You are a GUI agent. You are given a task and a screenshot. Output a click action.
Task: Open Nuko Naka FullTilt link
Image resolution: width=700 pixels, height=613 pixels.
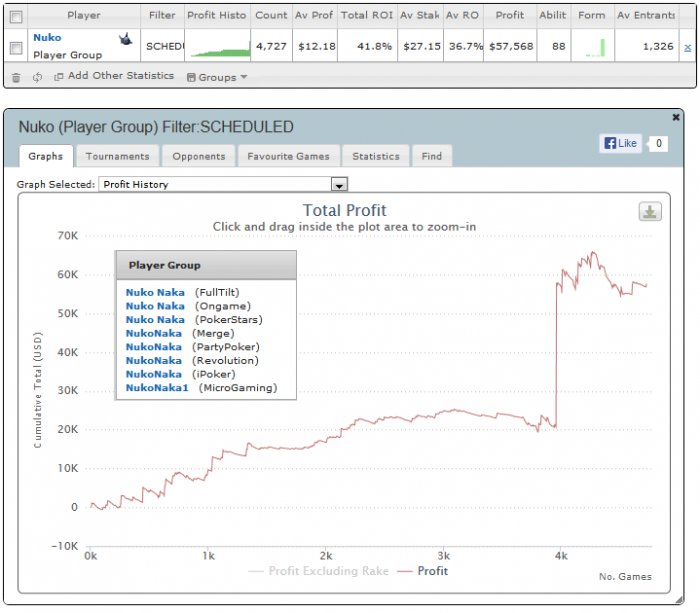pos(155,292)
